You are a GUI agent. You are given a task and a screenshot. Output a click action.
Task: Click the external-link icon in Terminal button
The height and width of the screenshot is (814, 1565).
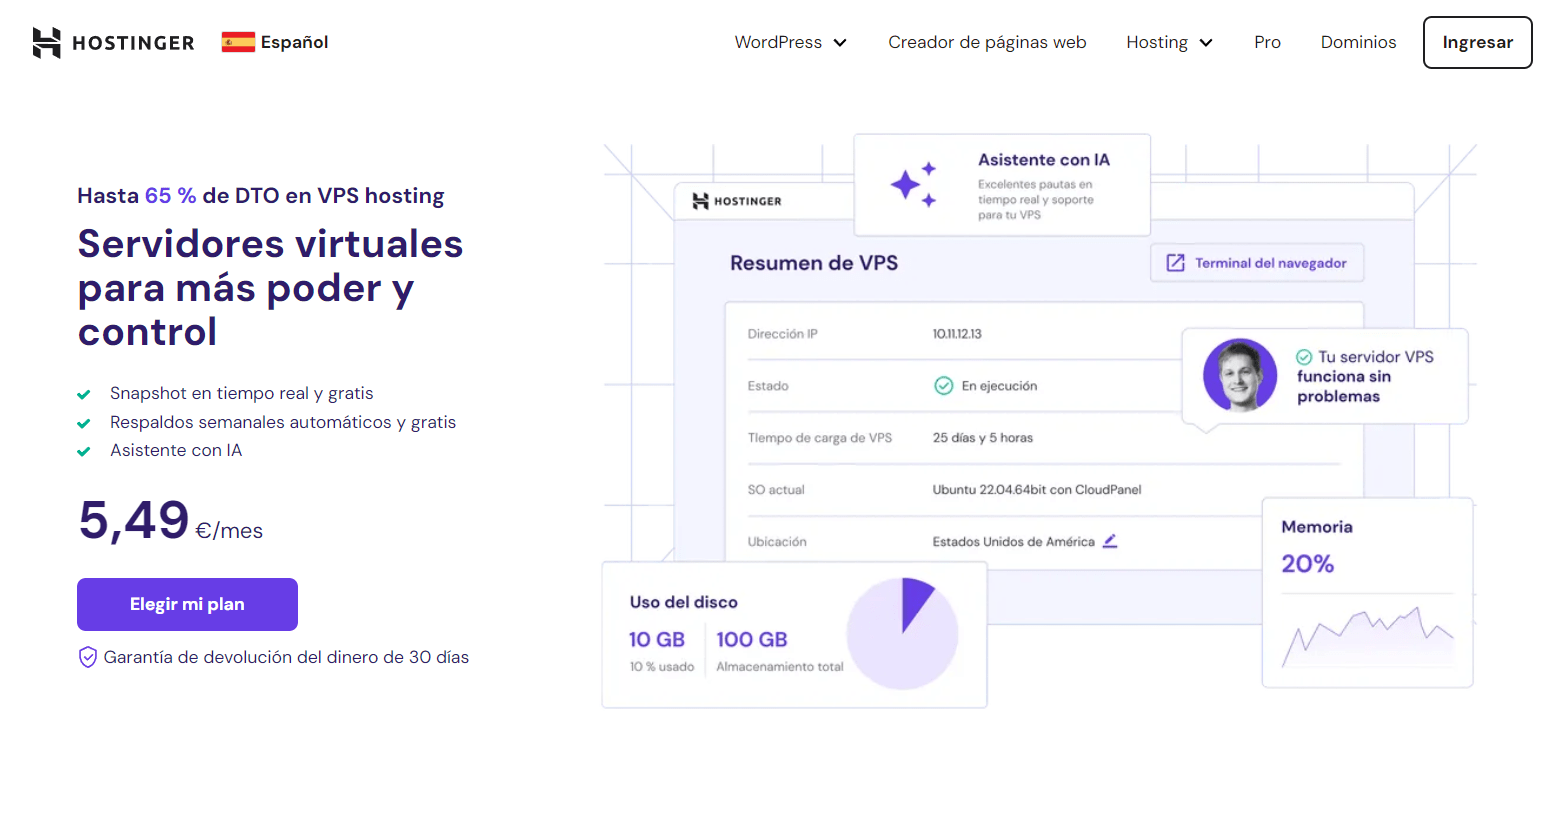(x=1176, y=263)
